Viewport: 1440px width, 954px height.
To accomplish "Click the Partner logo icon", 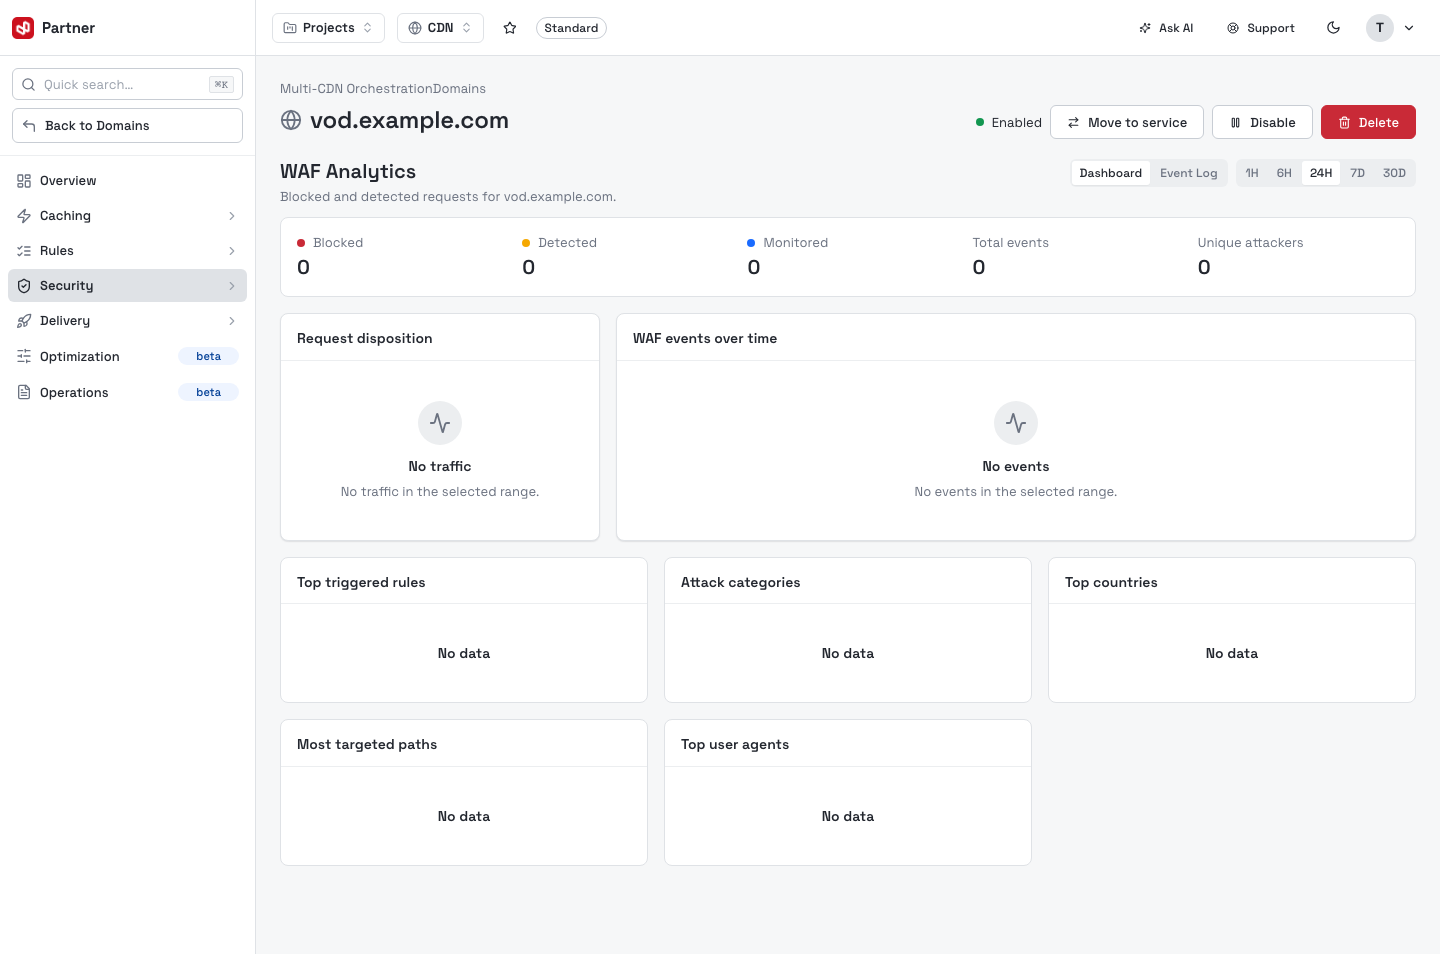I will [23, 28].
